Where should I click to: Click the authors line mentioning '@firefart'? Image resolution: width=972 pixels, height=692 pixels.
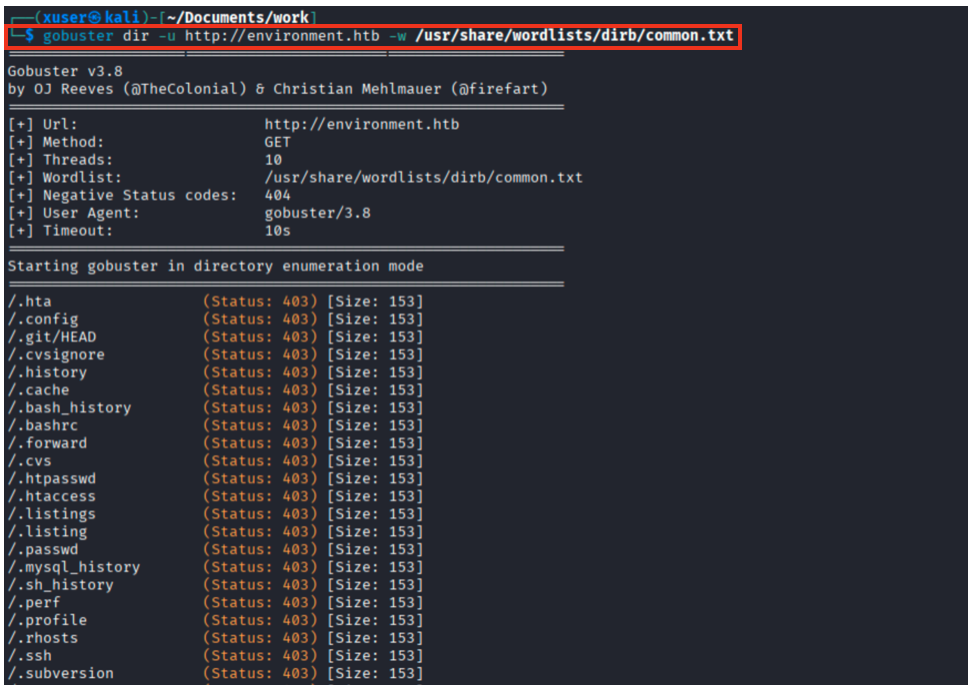coord(278,89)
